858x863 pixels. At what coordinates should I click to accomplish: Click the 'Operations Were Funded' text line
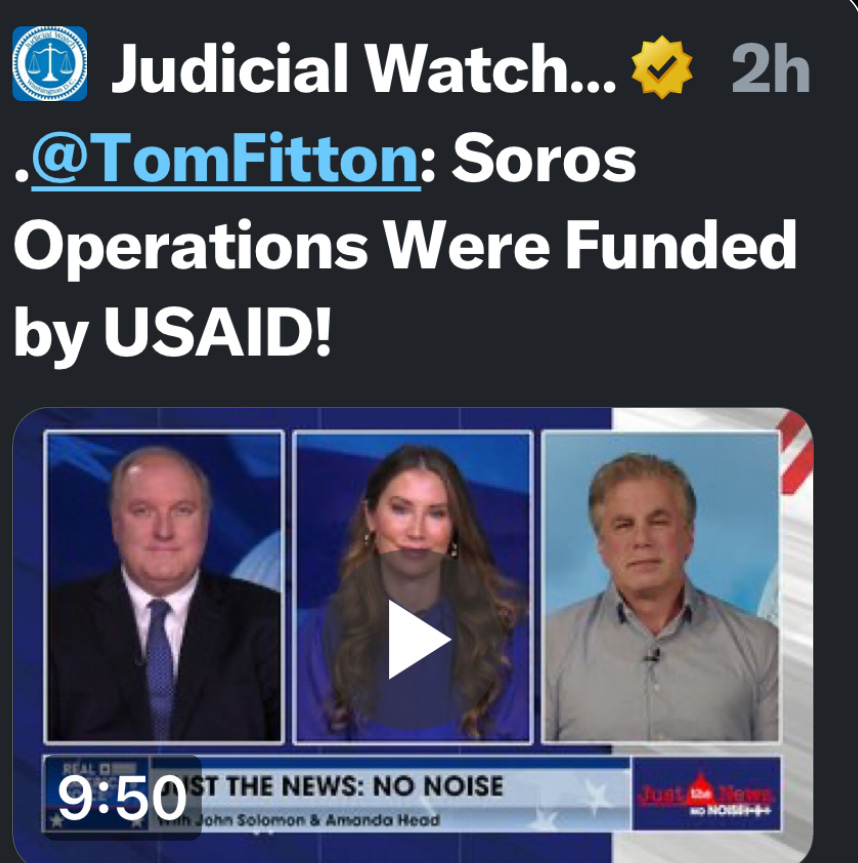tap(405, 246)
